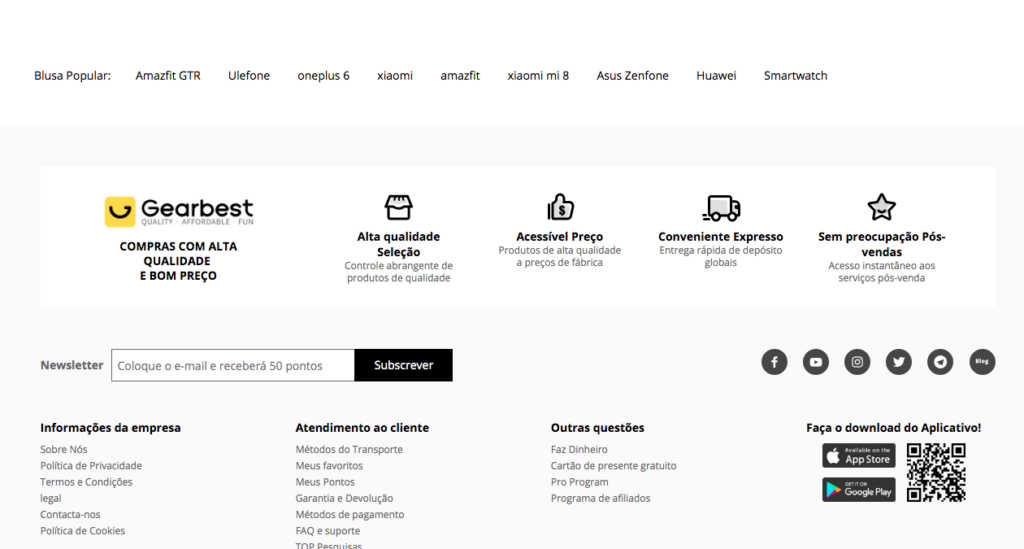Open the Pro Program link
1024x549 pixels.
point(579,482)
